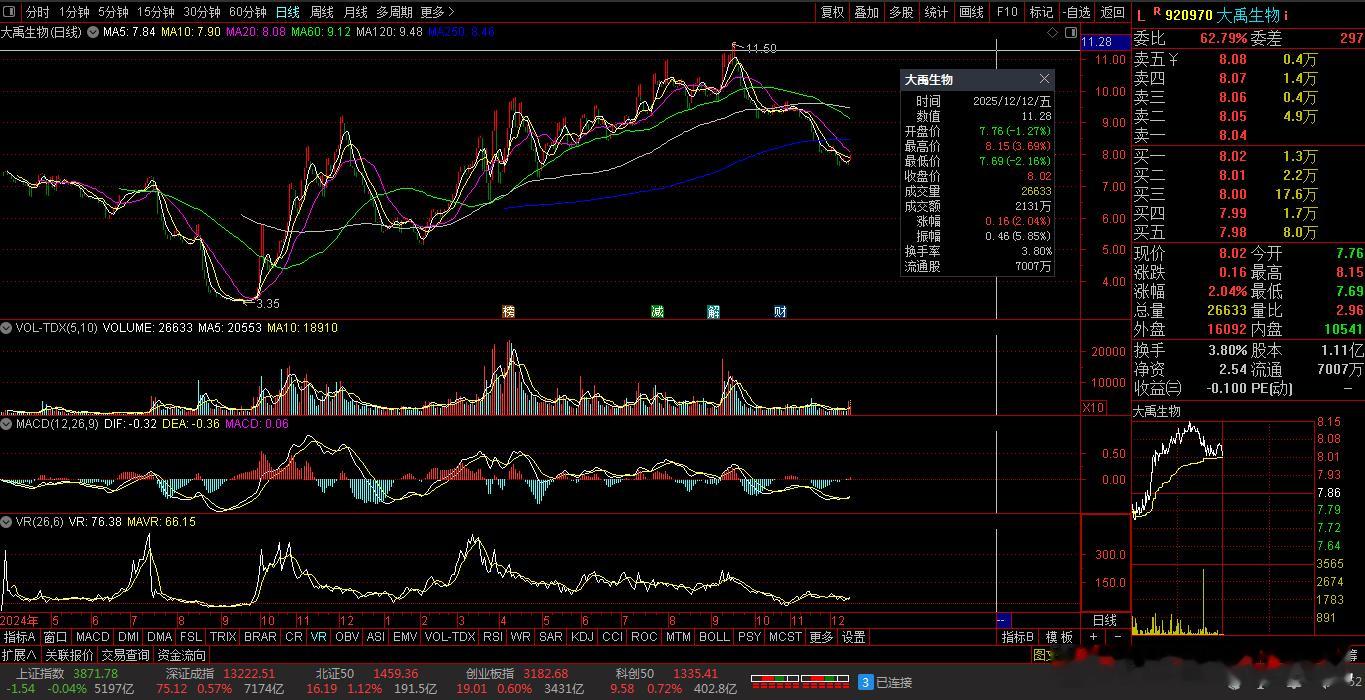Switch to the 5分钟 period

pyautogui.click(x=113, y=12)
